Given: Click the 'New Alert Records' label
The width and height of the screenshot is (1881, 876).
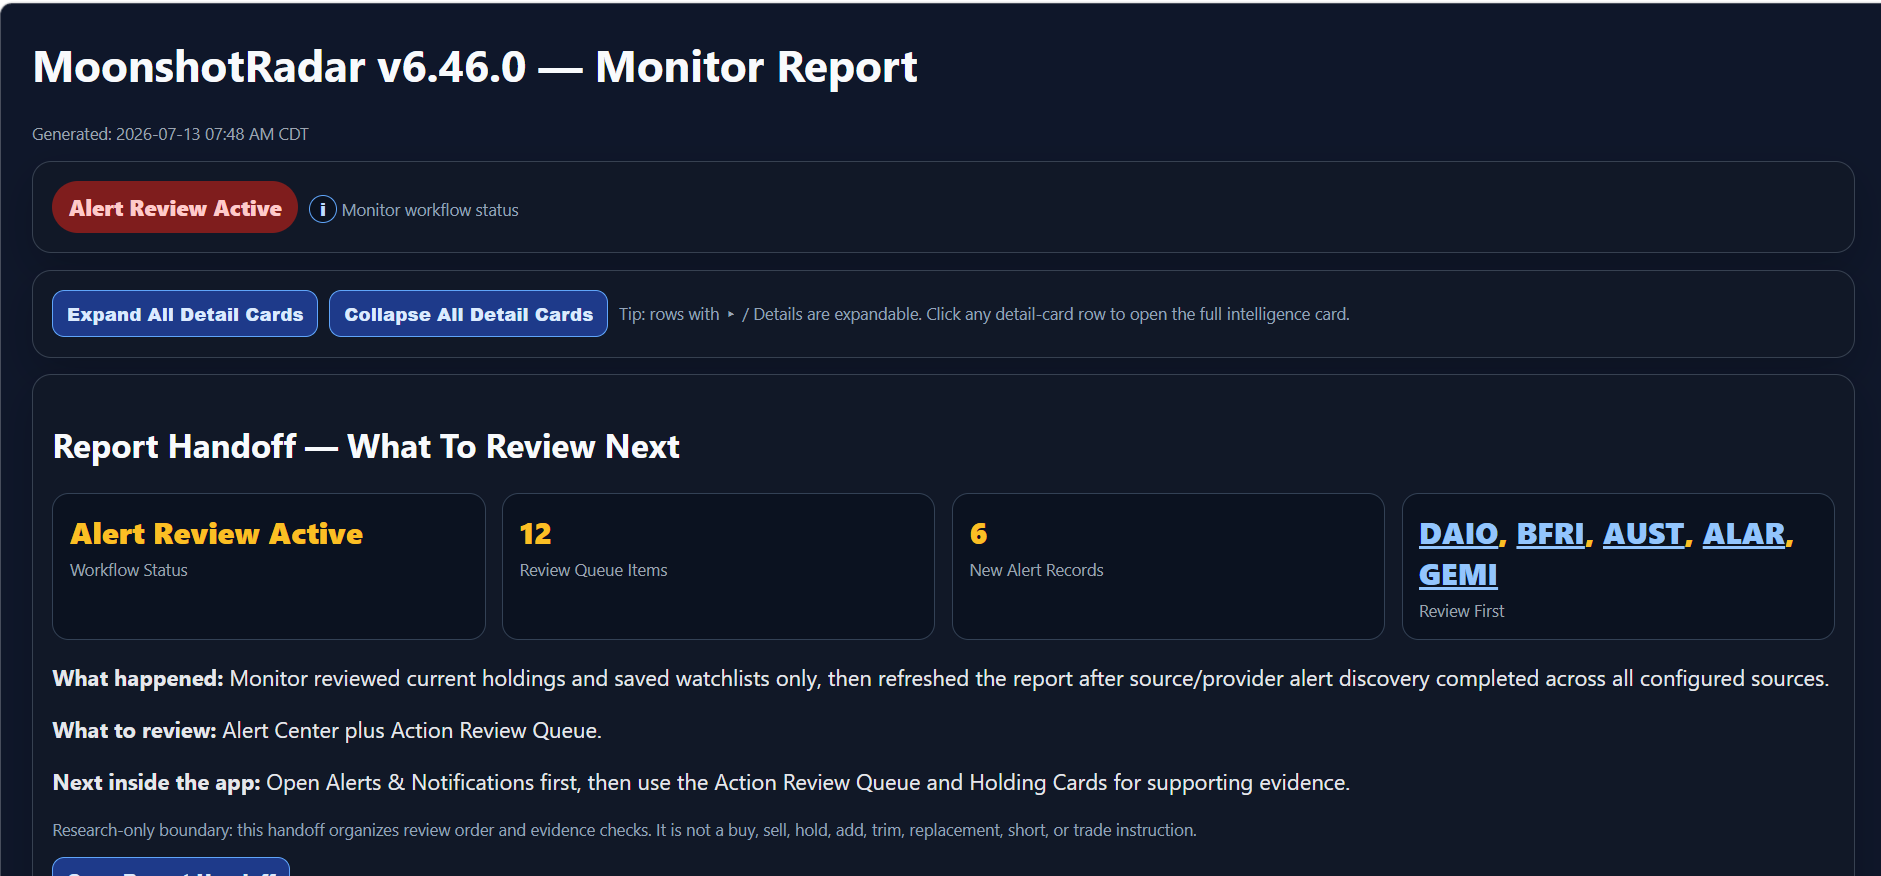Looking at the screenshot, I should click(1036, 570).
